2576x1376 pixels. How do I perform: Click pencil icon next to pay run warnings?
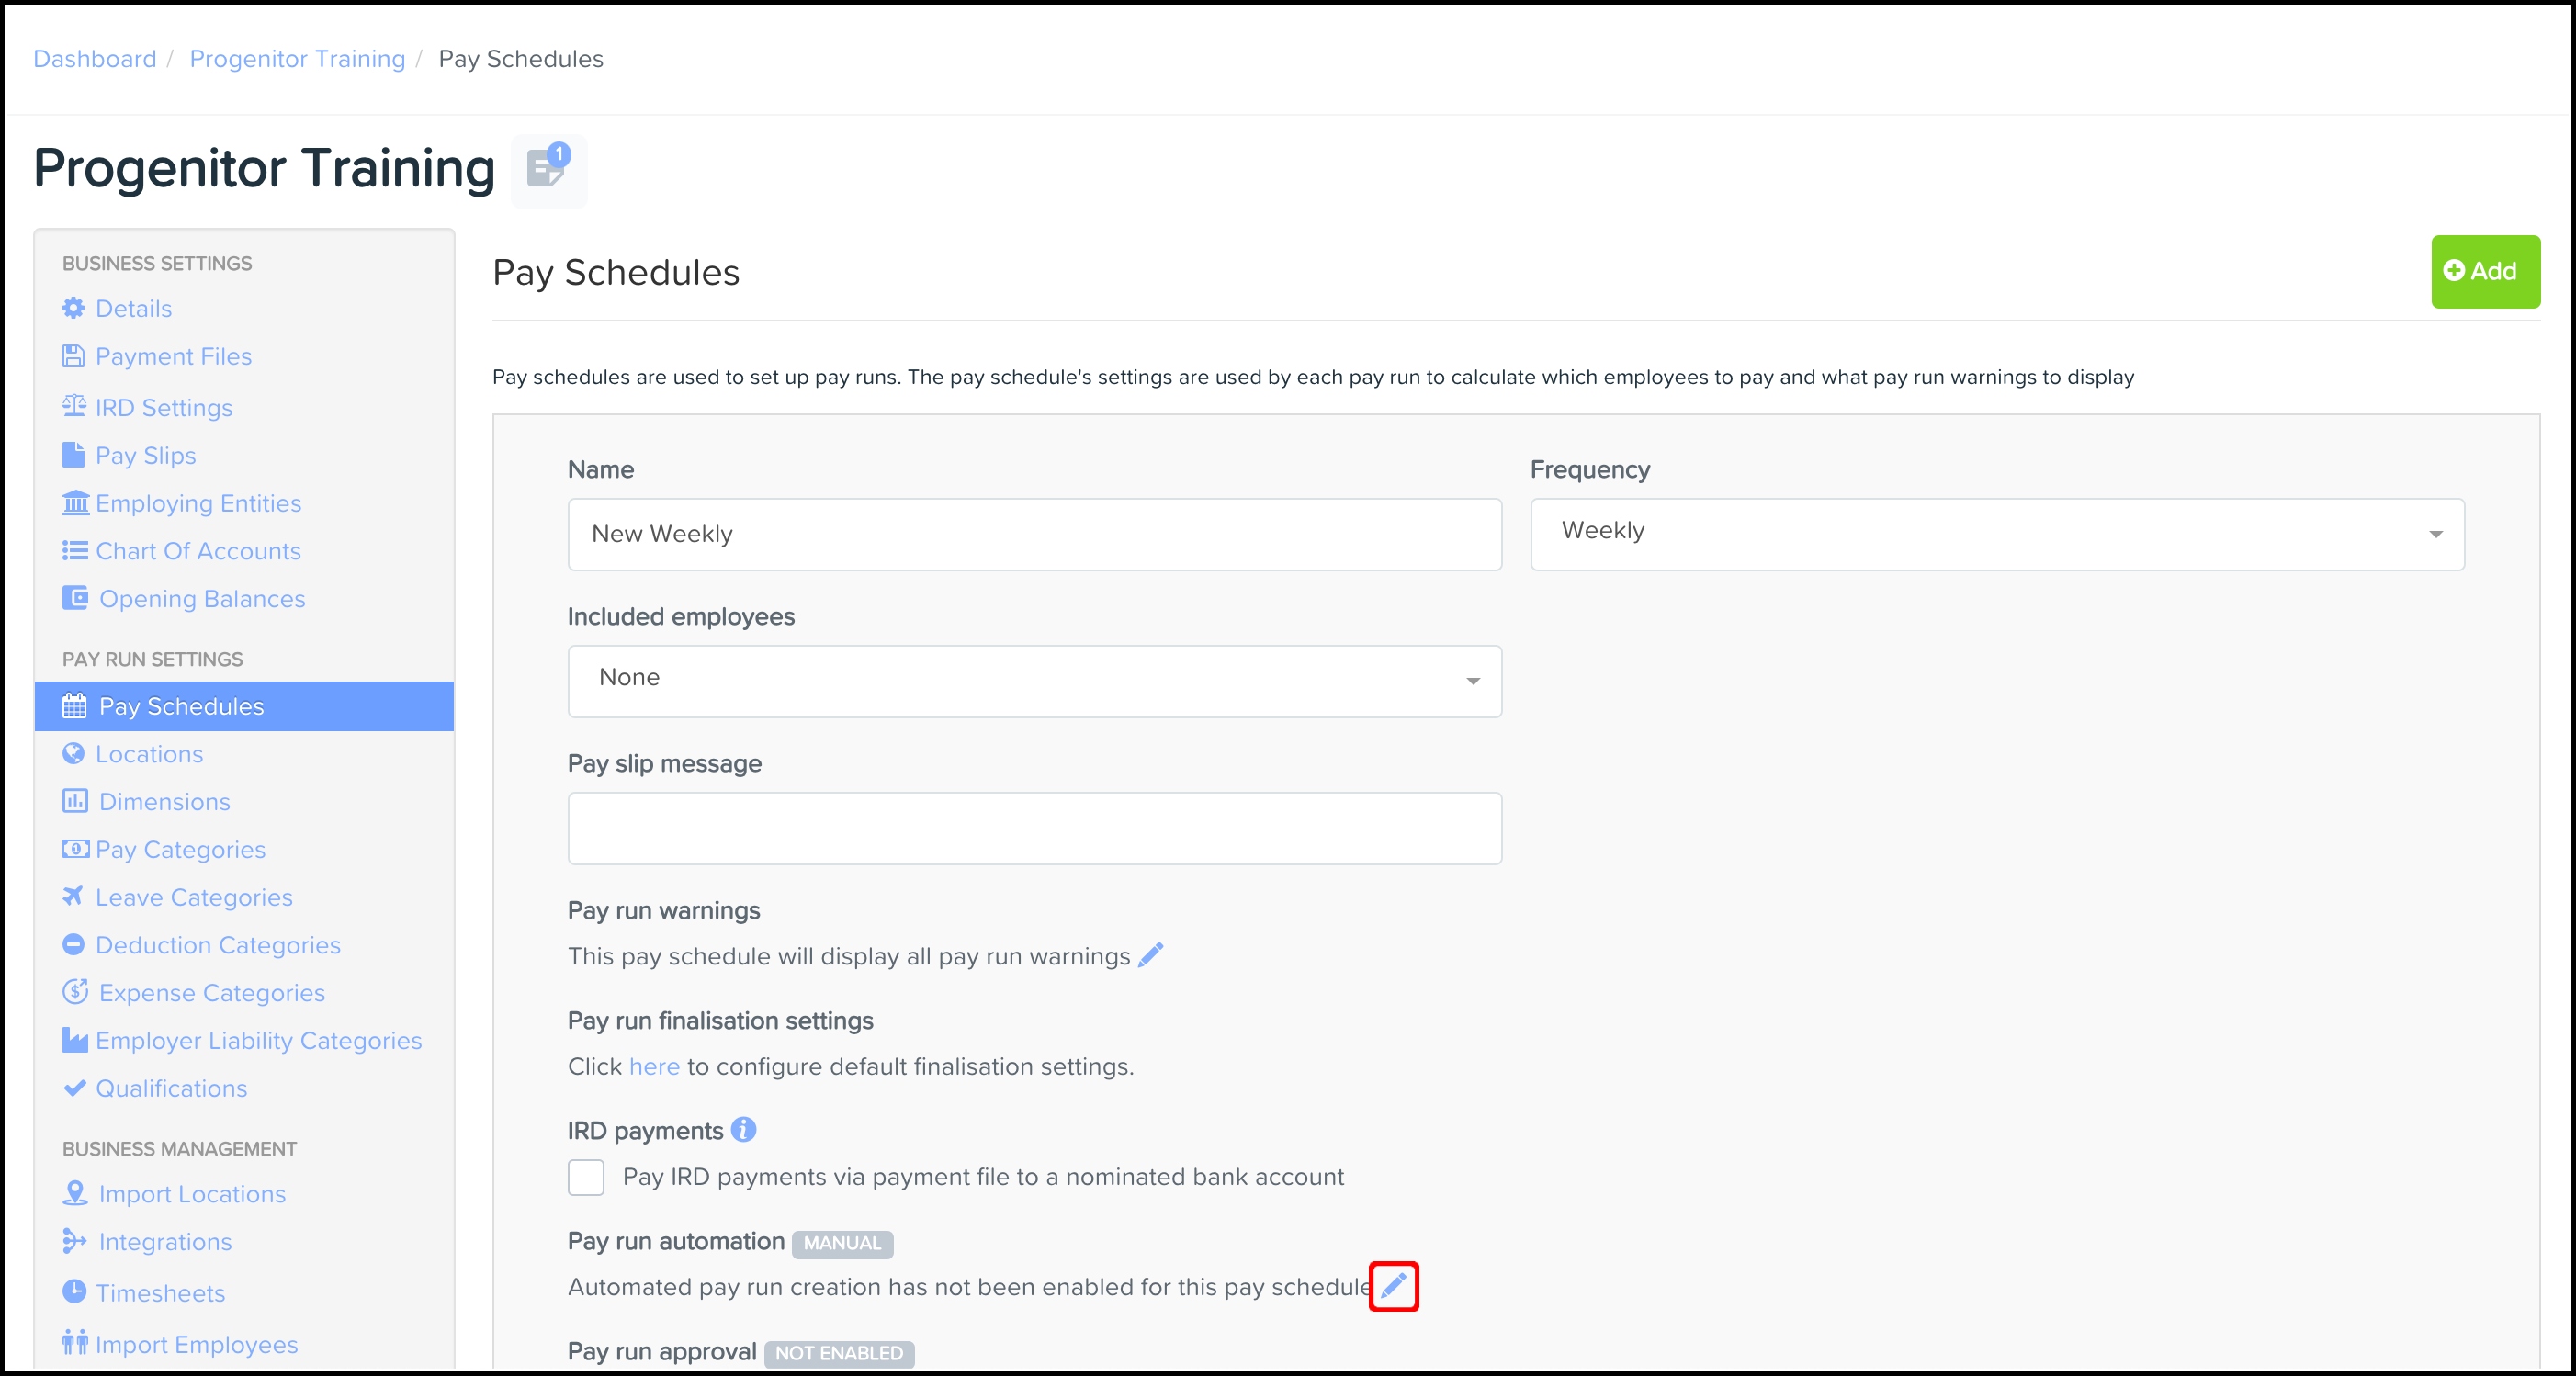pos(1151,955)
